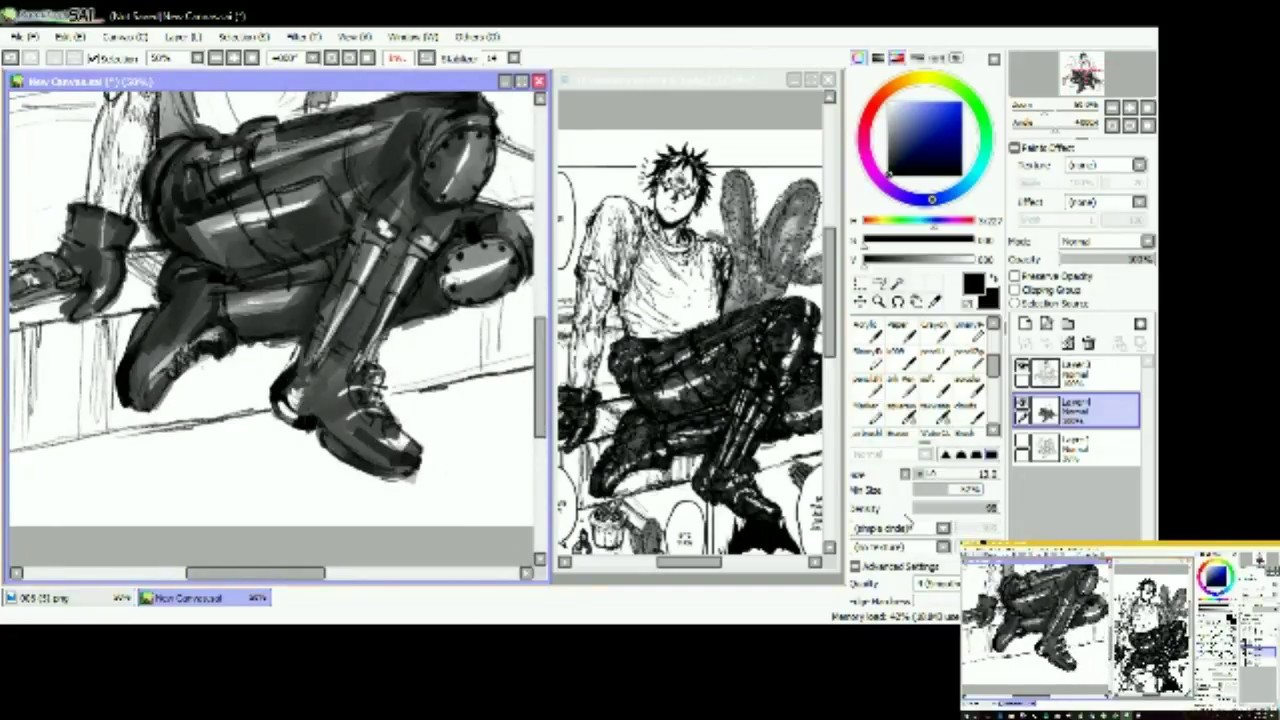Screen dimensions: 1280x720
Task: Delete layer using the trash icon
Action: (1088, 343)
